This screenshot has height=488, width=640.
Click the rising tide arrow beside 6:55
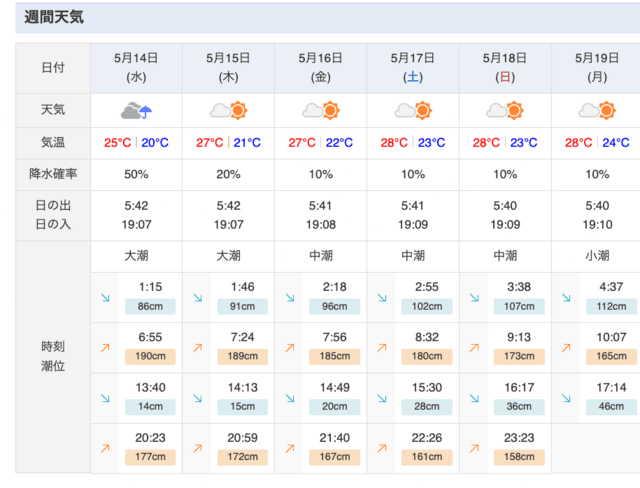coord(105,348)
